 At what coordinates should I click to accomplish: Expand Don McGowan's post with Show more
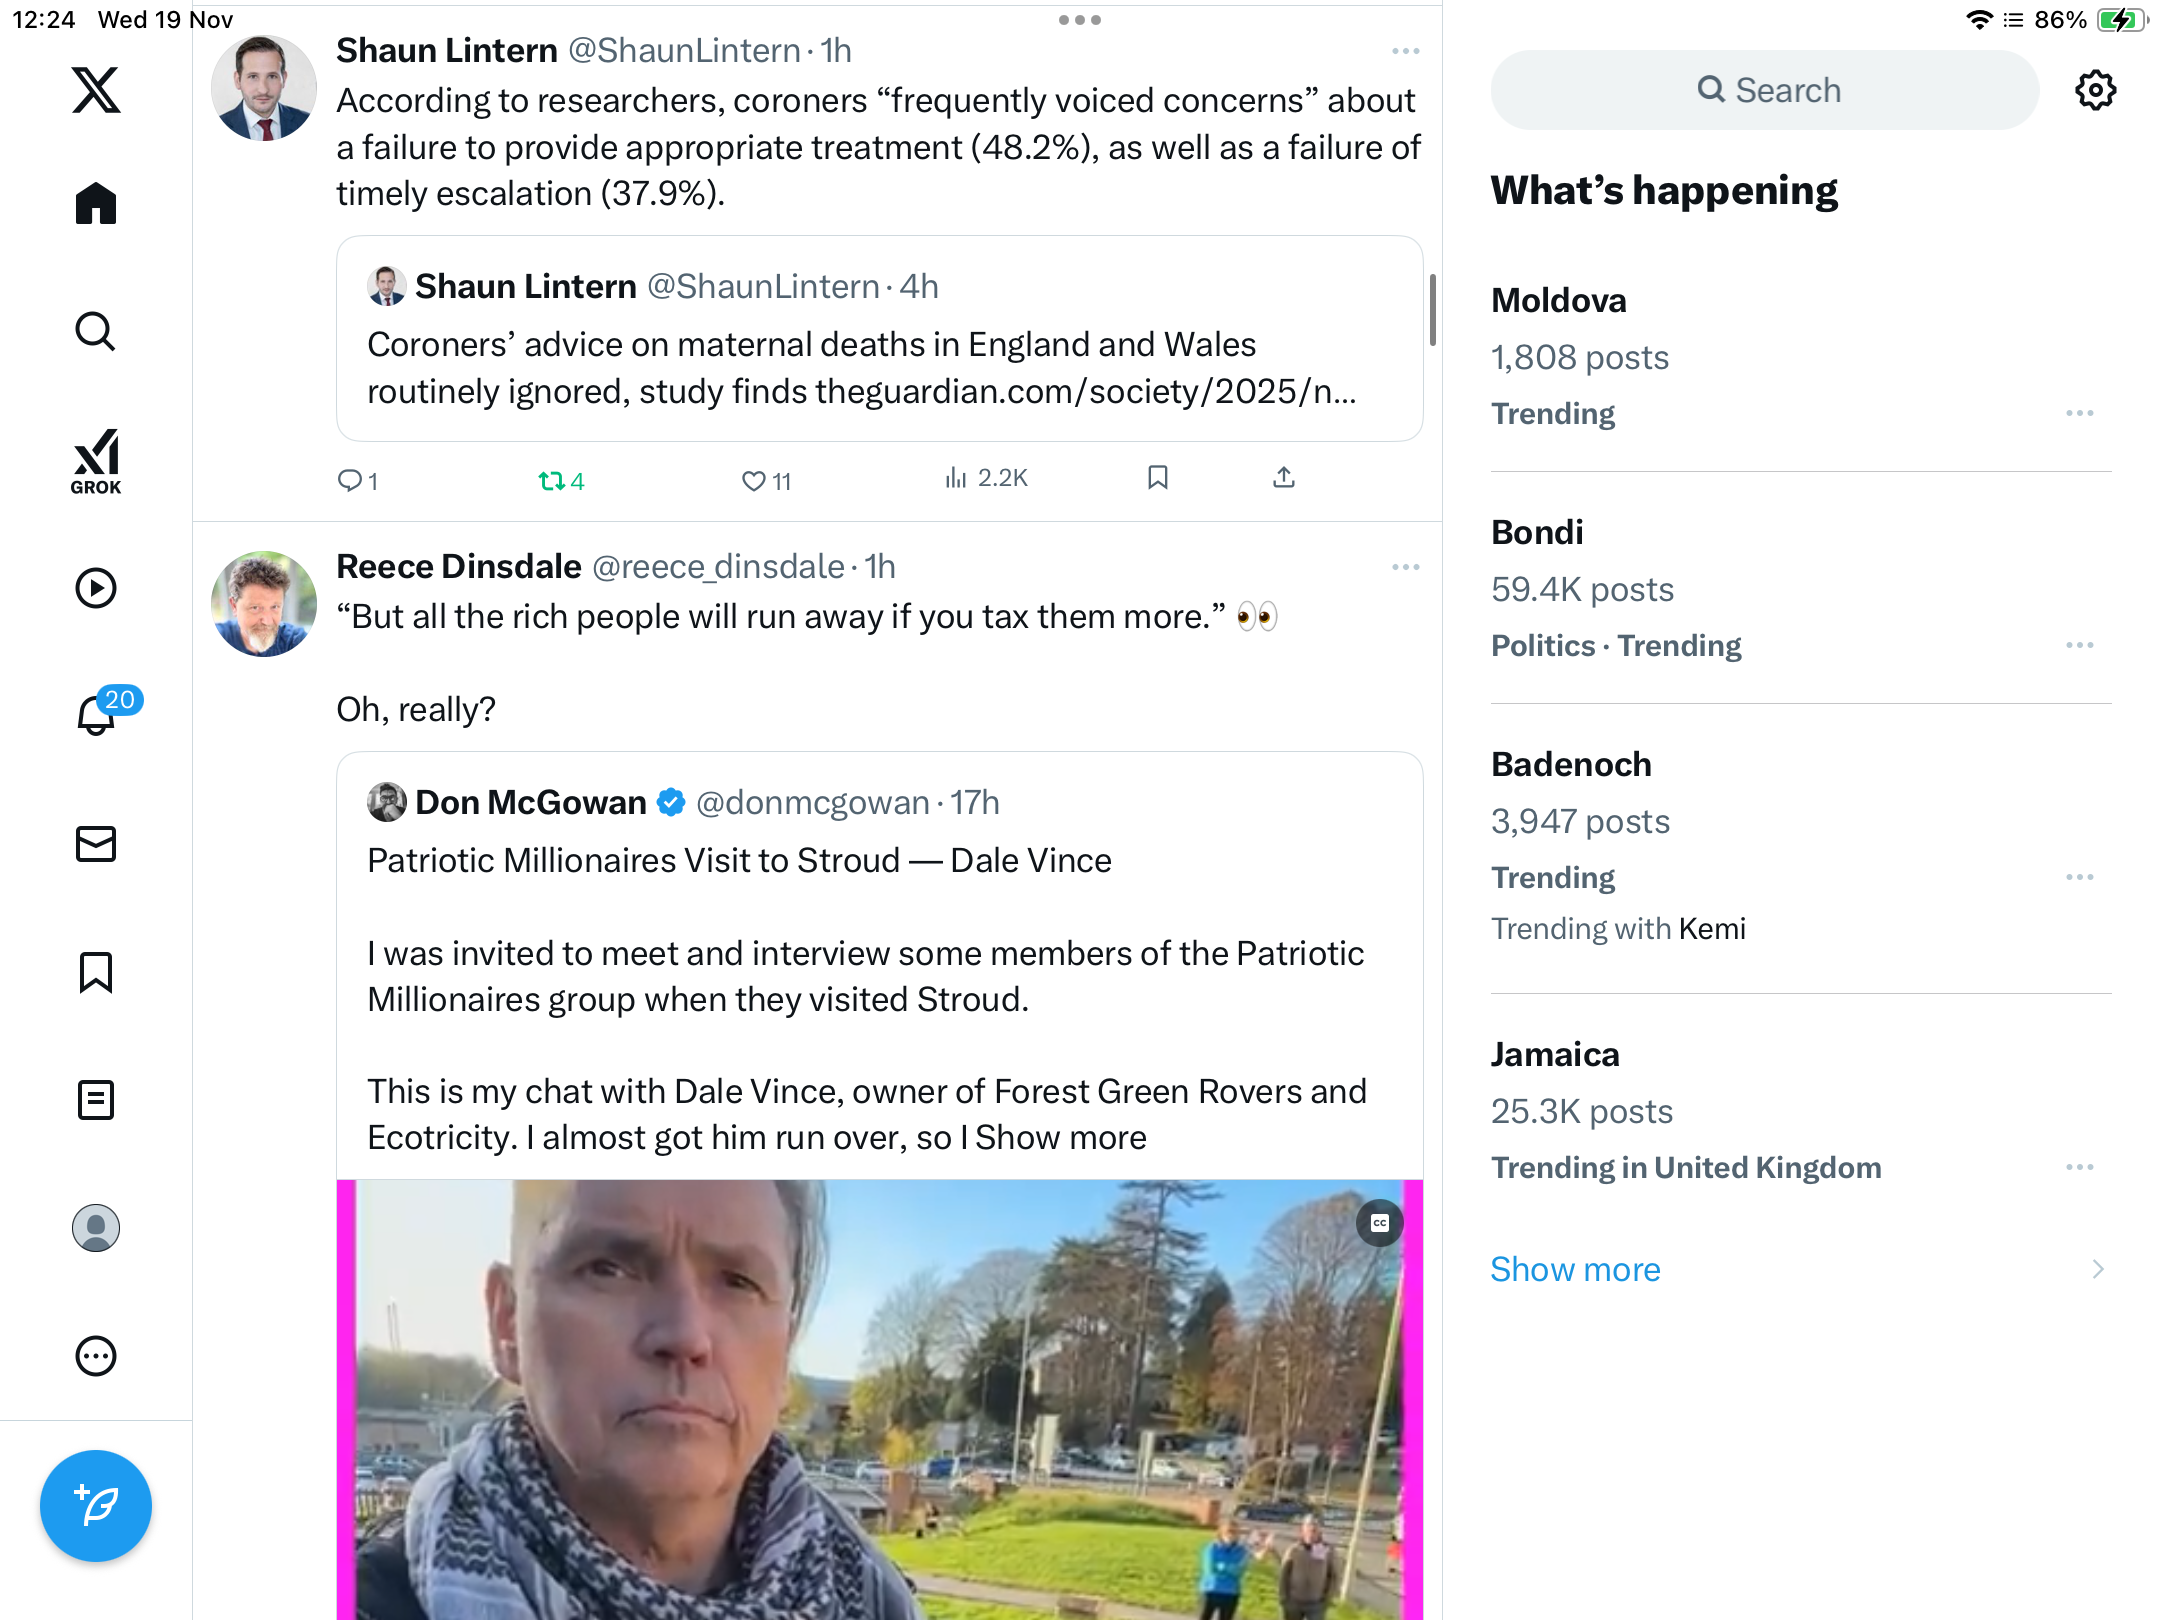point(1061,1138)
